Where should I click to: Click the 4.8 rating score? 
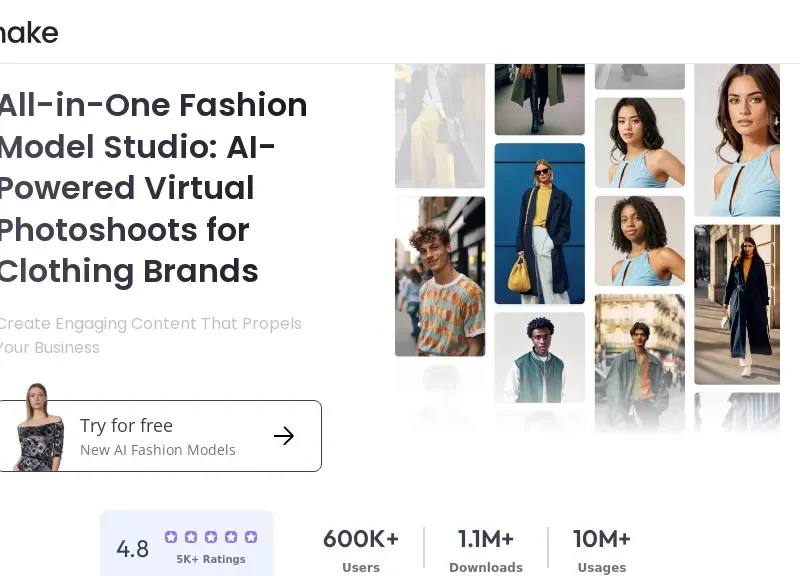click(x=133, y=548)
